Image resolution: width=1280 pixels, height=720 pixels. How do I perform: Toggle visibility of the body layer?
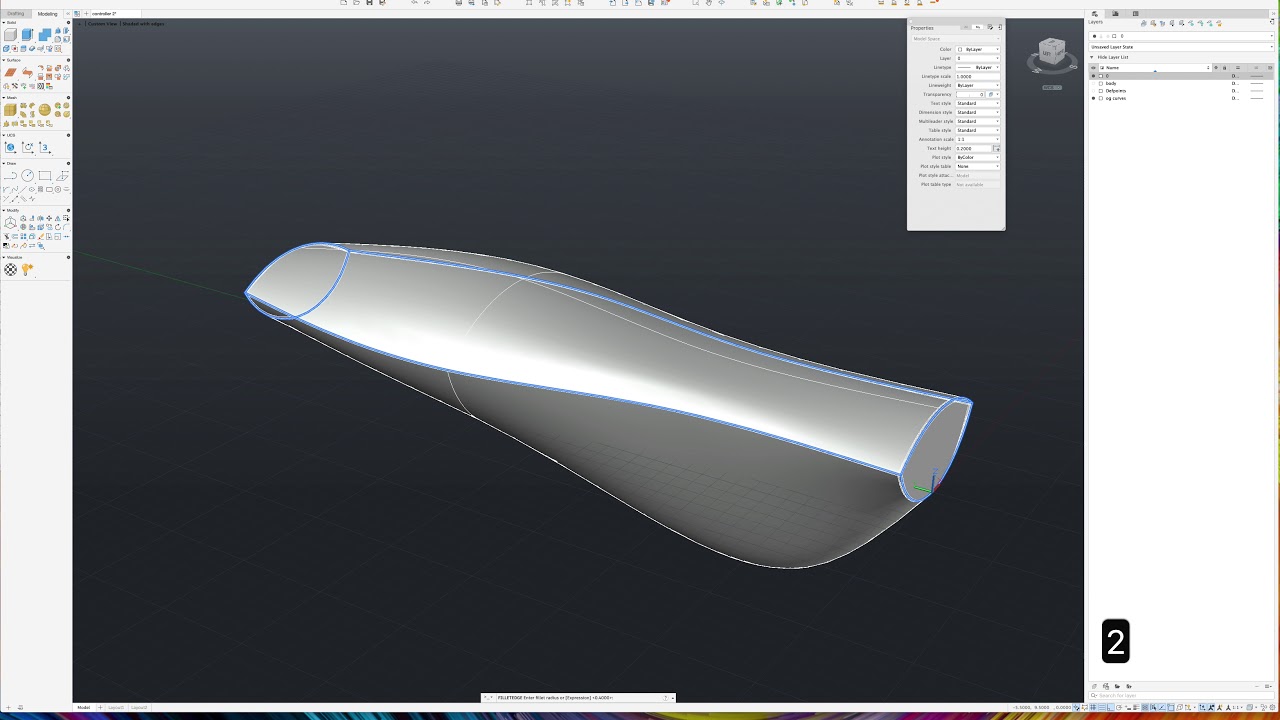click(x=1093, y=83)
